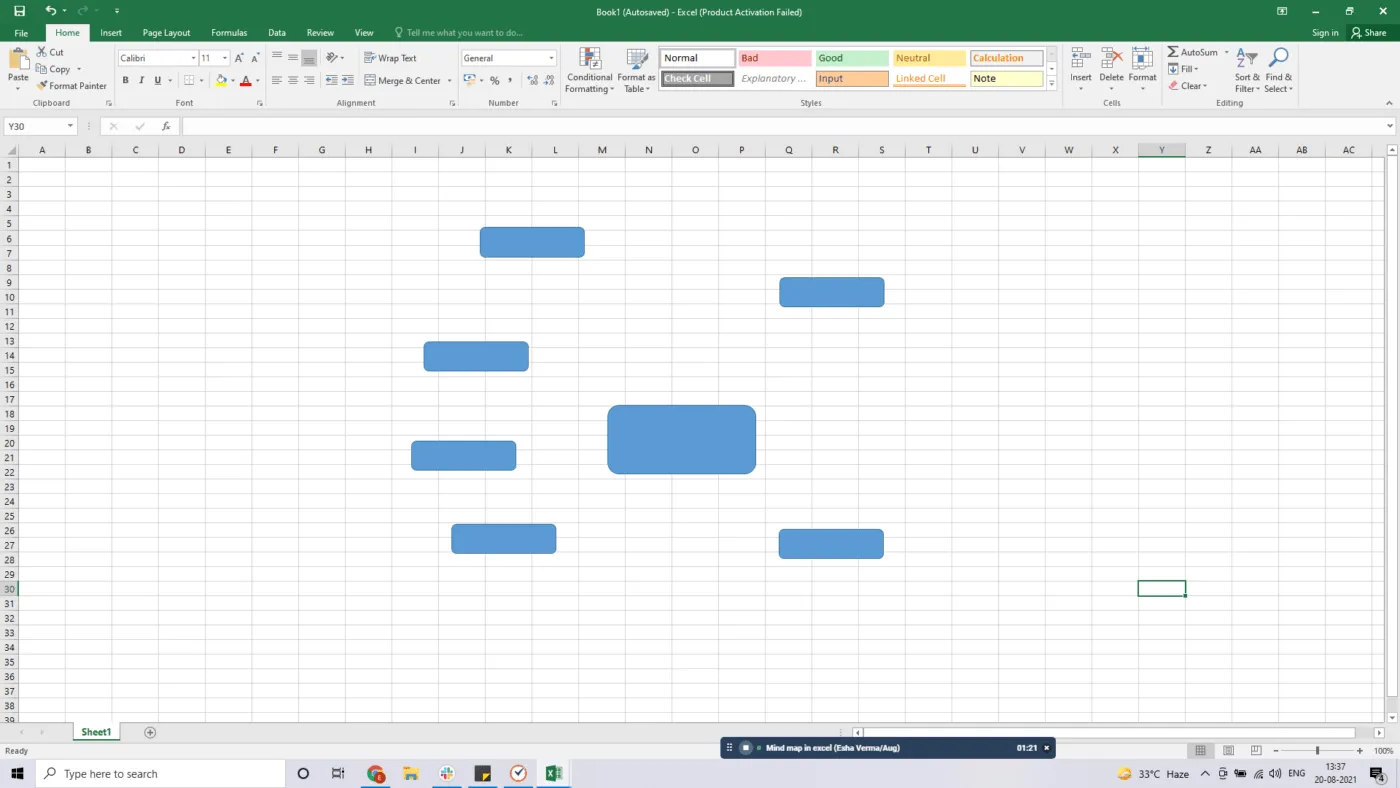
Task: Open the Sort & Filter tool
Action: (x=1245, y=69)
